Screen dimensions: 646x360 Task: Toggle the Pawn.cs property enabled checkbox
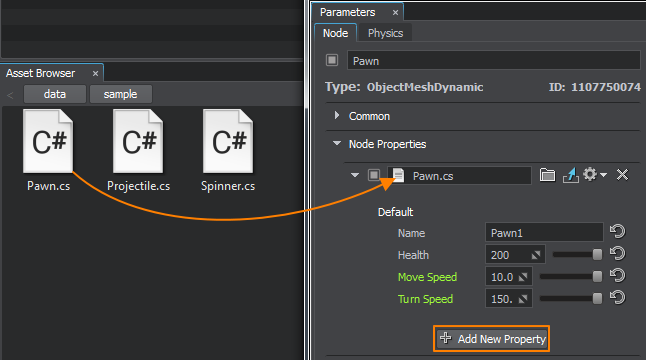374,175
